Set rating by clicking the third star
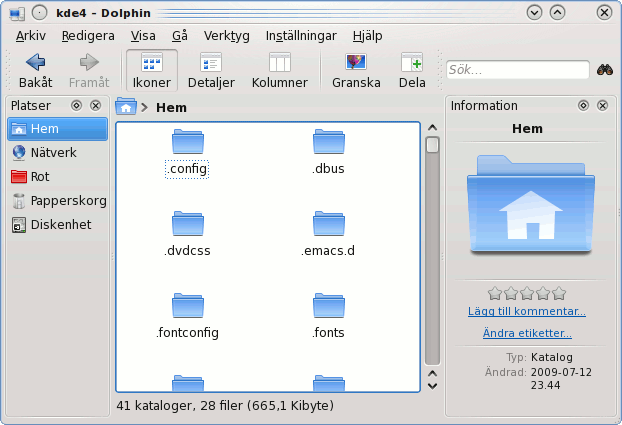This screenshot has height=425, width=622. (x=527, y=294)
